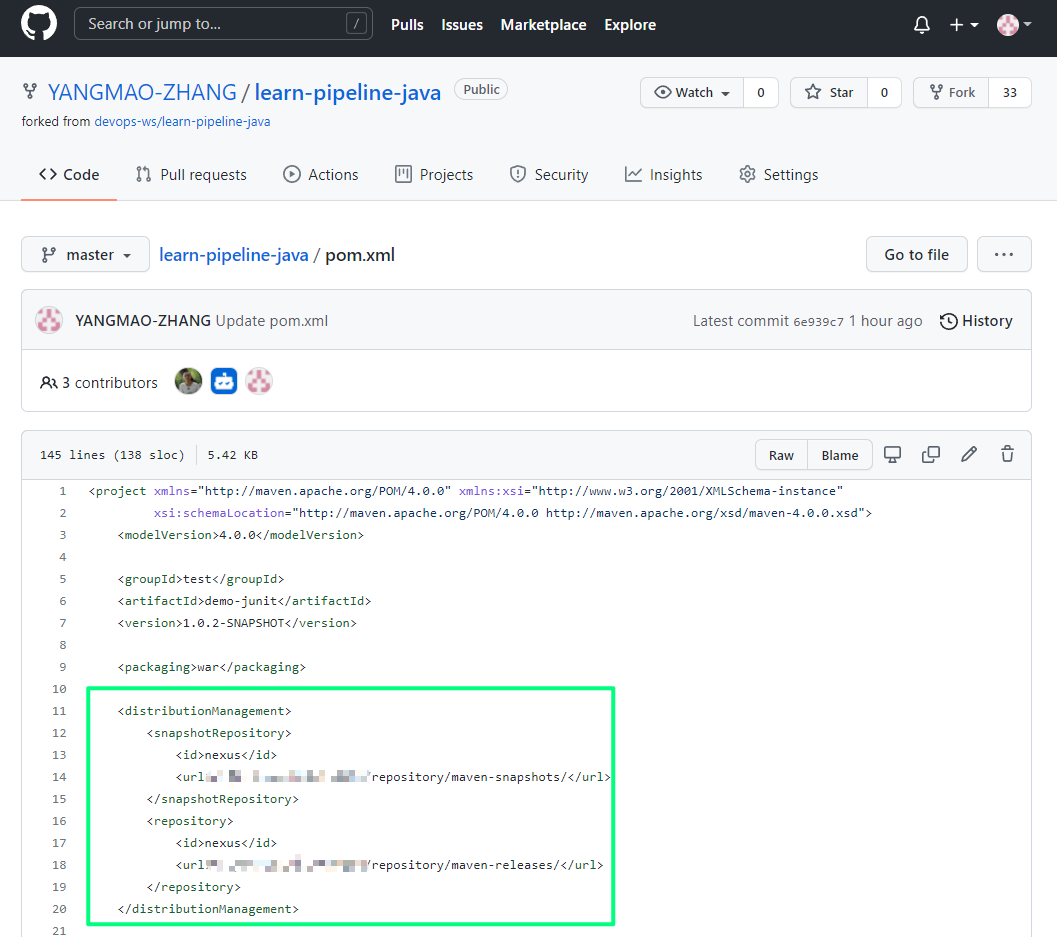Click the Go to file button
This screenshot has height=937, width=1057.
[917, 254]
